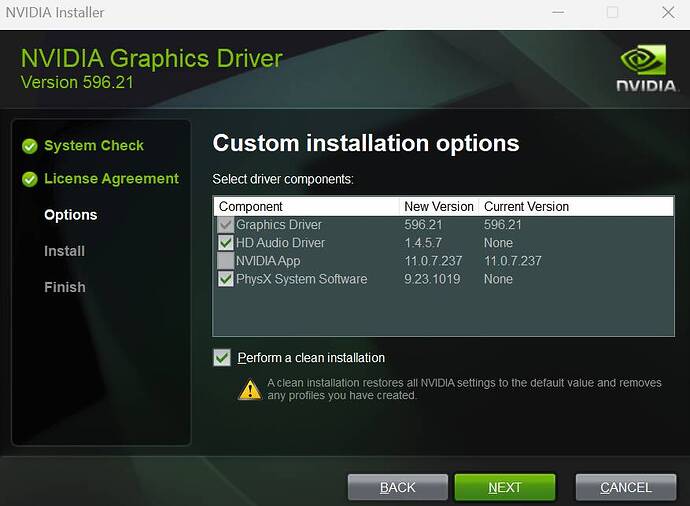Viewport: 690px width, 506px height.
Task: Click the 9.23.1019 new version value
Action: [x=432, y=279]
